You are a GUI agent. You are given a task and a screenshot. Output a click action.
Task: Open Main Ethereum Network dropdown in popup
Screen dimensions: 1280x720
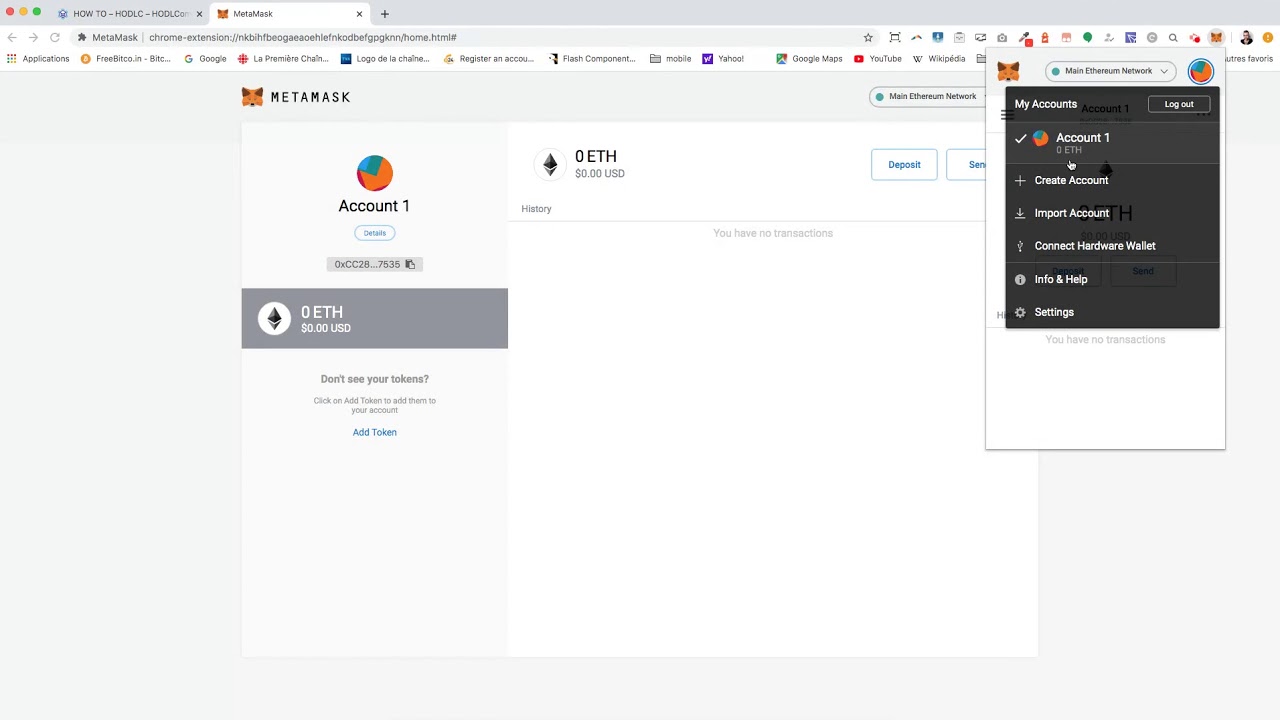pyautogui.click(x=1109, y=71)
